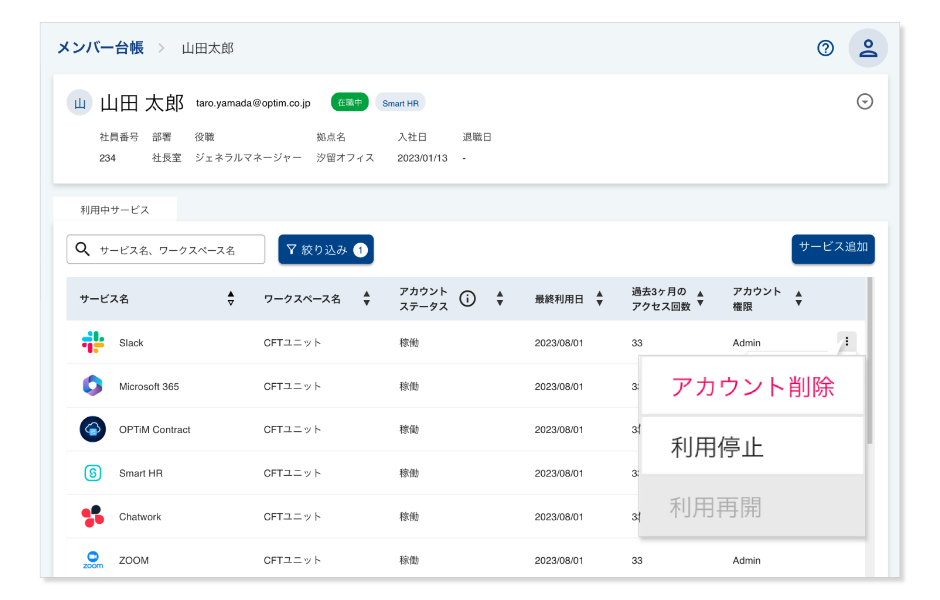Viewport: 940px width, 600px height.
Task: Open the help question mark icon
Action: 824,47
